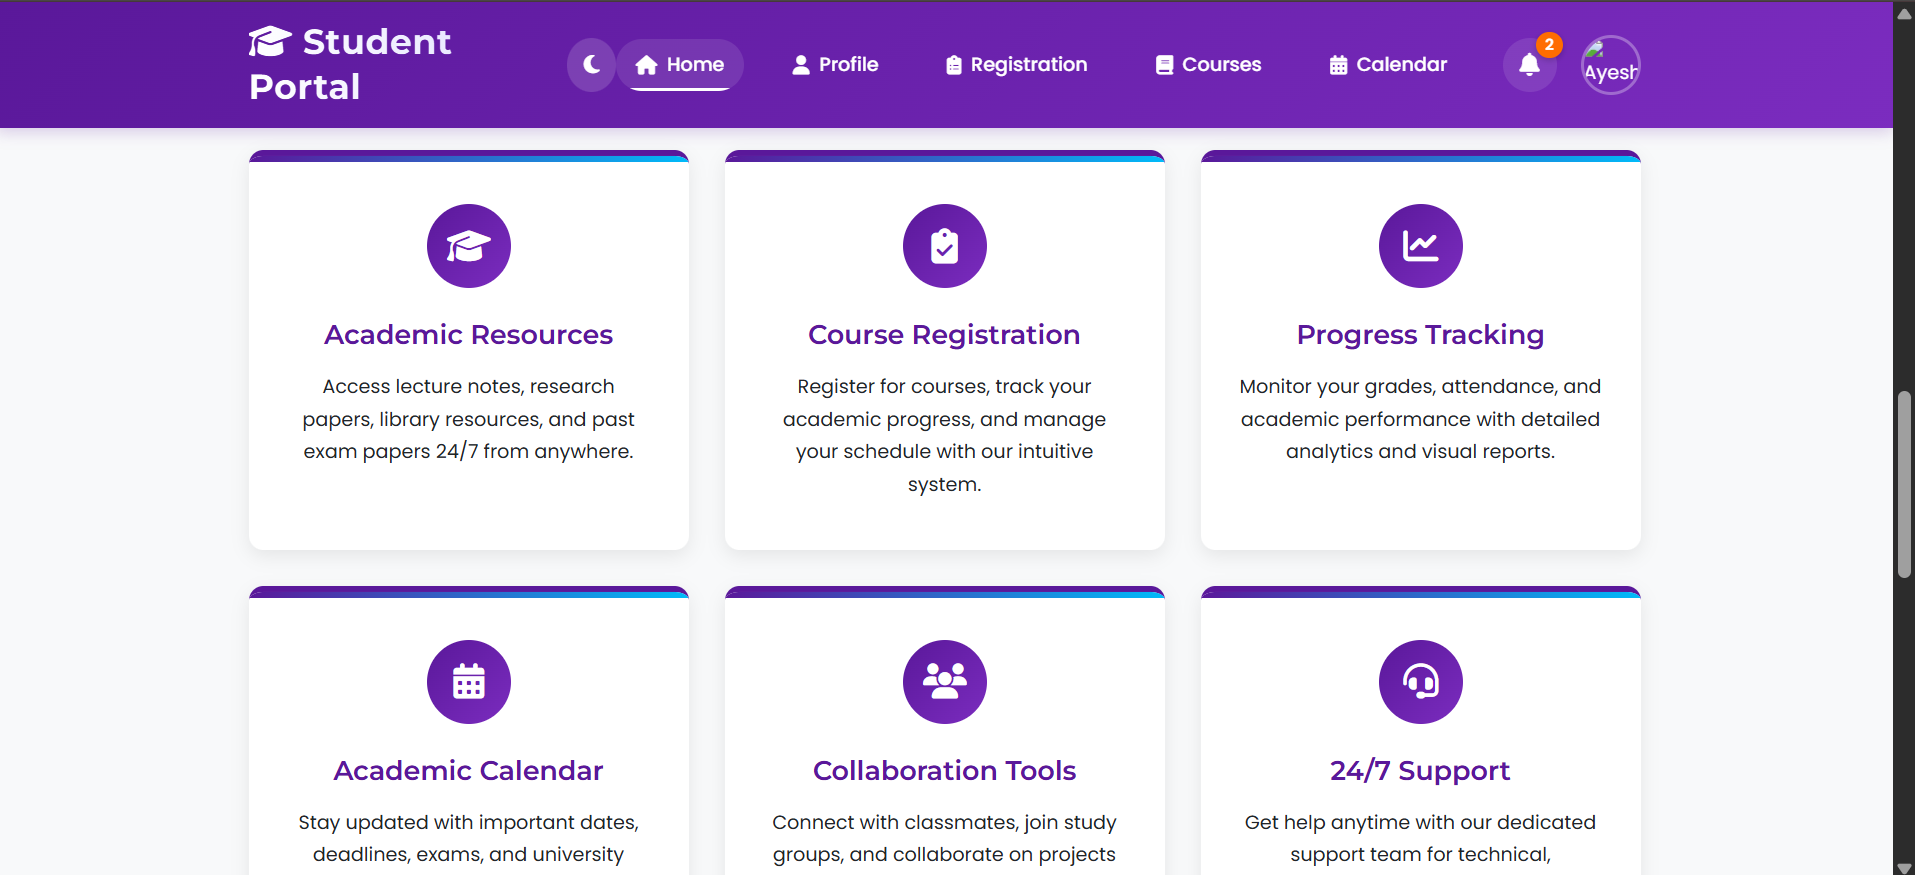Click the Student Portal logo title
Image resolution: width=1915 pixels, height=875 pixels.
pyautogui.click(x=351, y=64)
